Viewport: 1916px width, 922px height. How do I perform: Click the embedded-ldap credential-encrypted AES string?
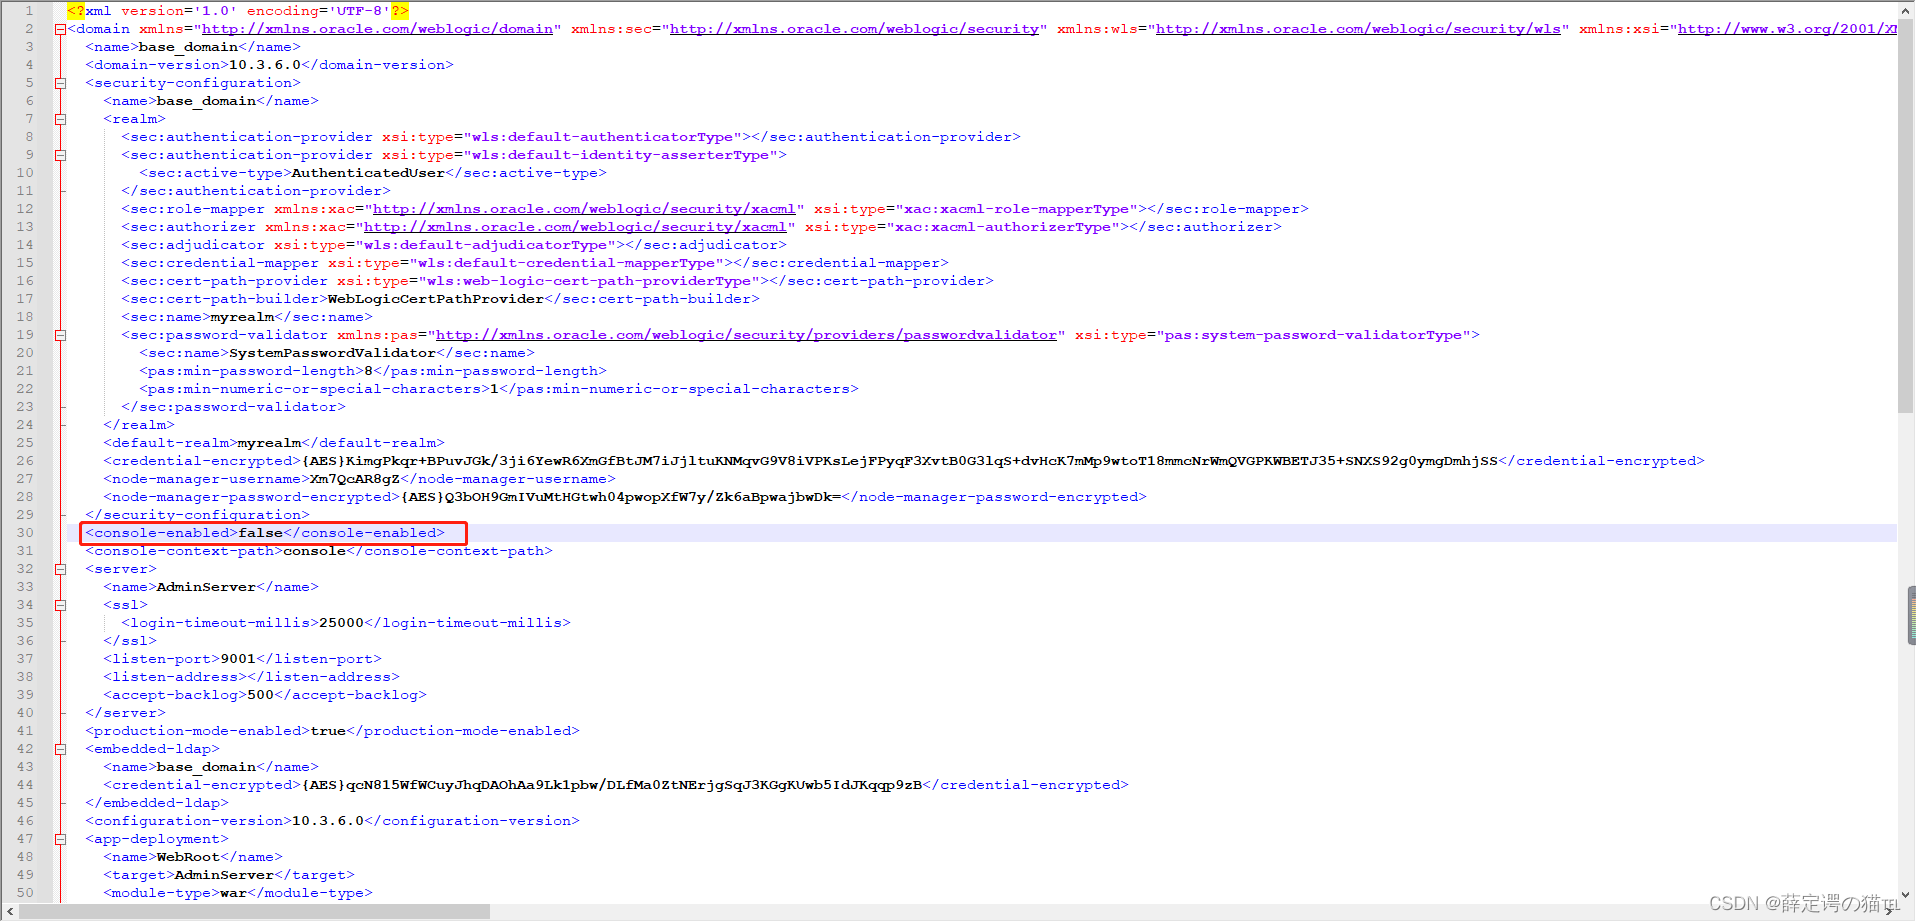[x=611, y=785]
